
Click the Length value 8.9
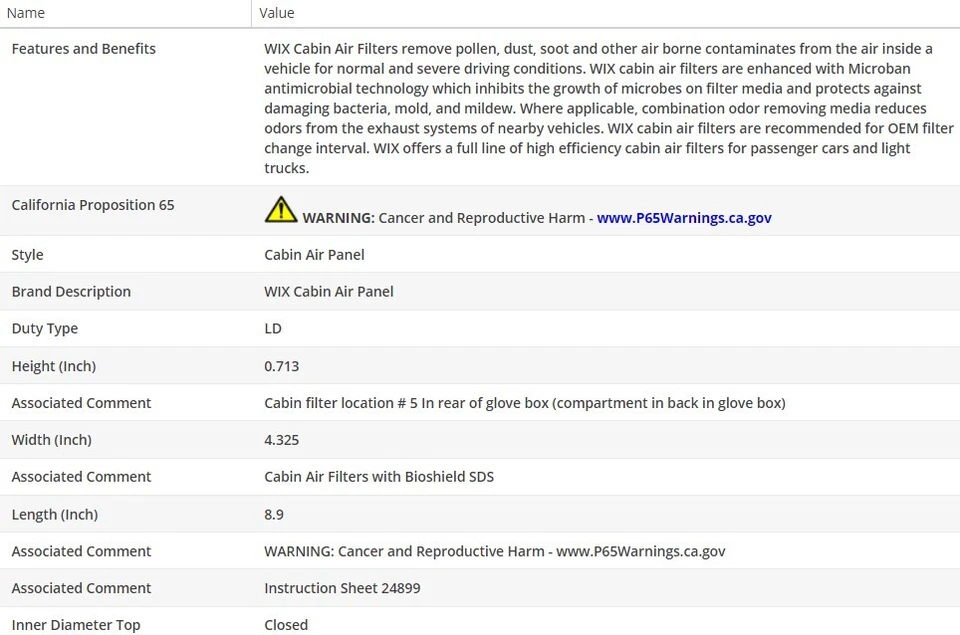point(274,514)
